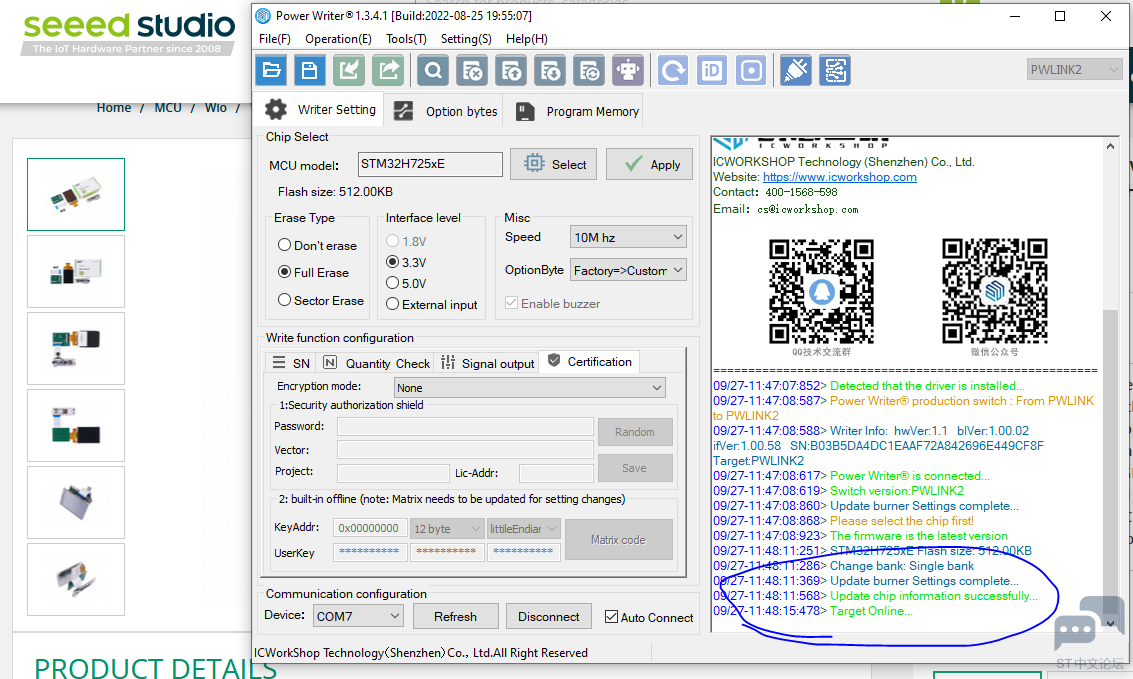Click the Power Writer title bar app icon
1133x679 pixels.
[x=264, y=15]
